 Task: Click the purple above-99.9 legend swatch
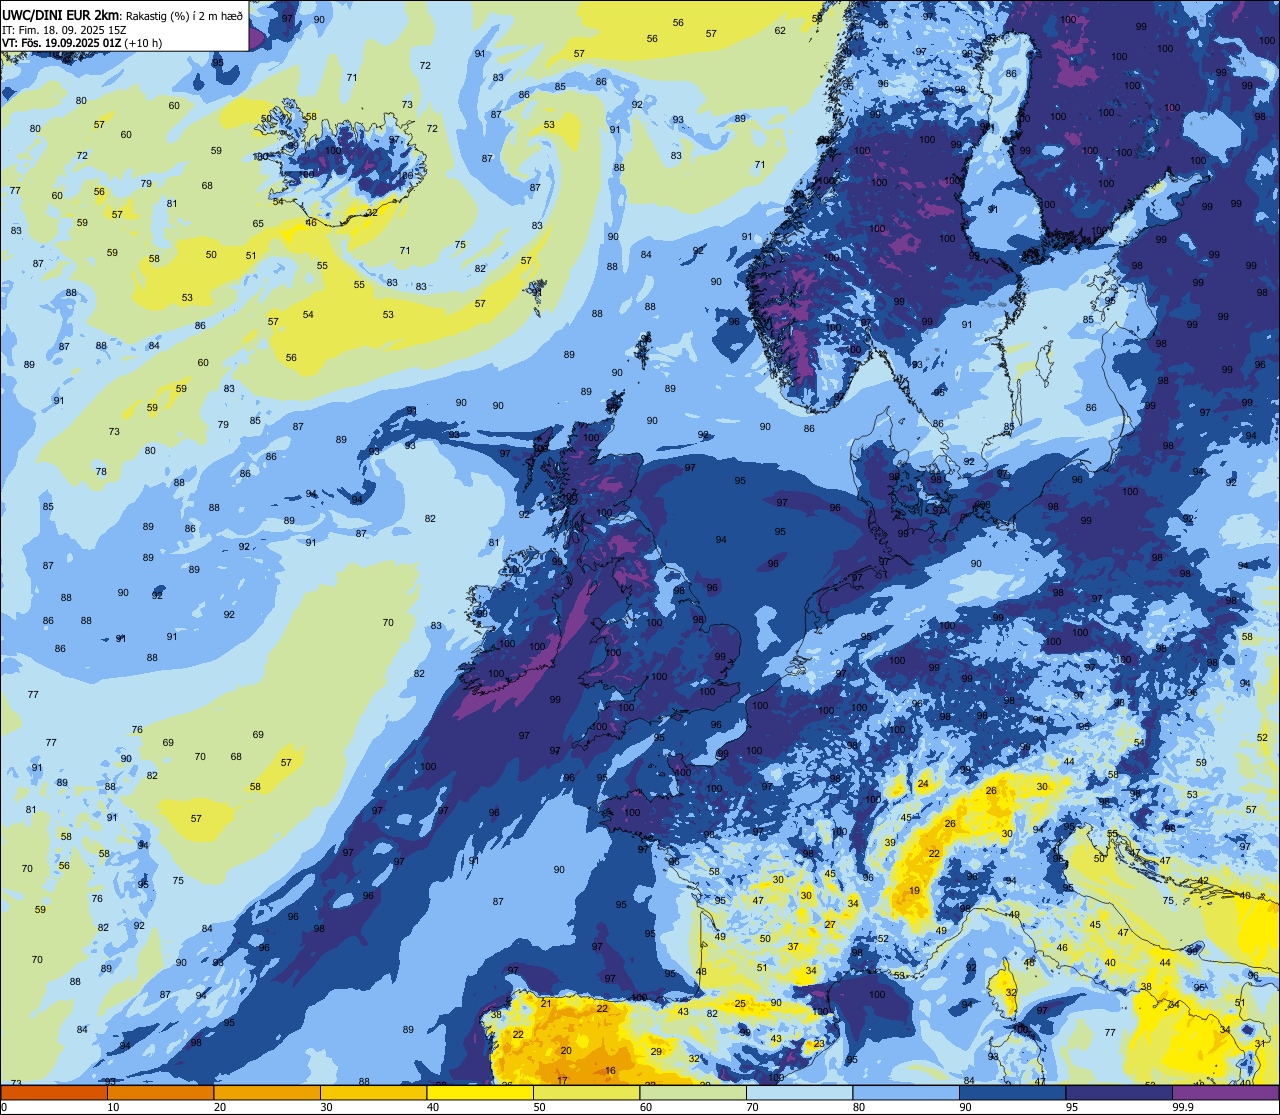tap(1227, 1092)
